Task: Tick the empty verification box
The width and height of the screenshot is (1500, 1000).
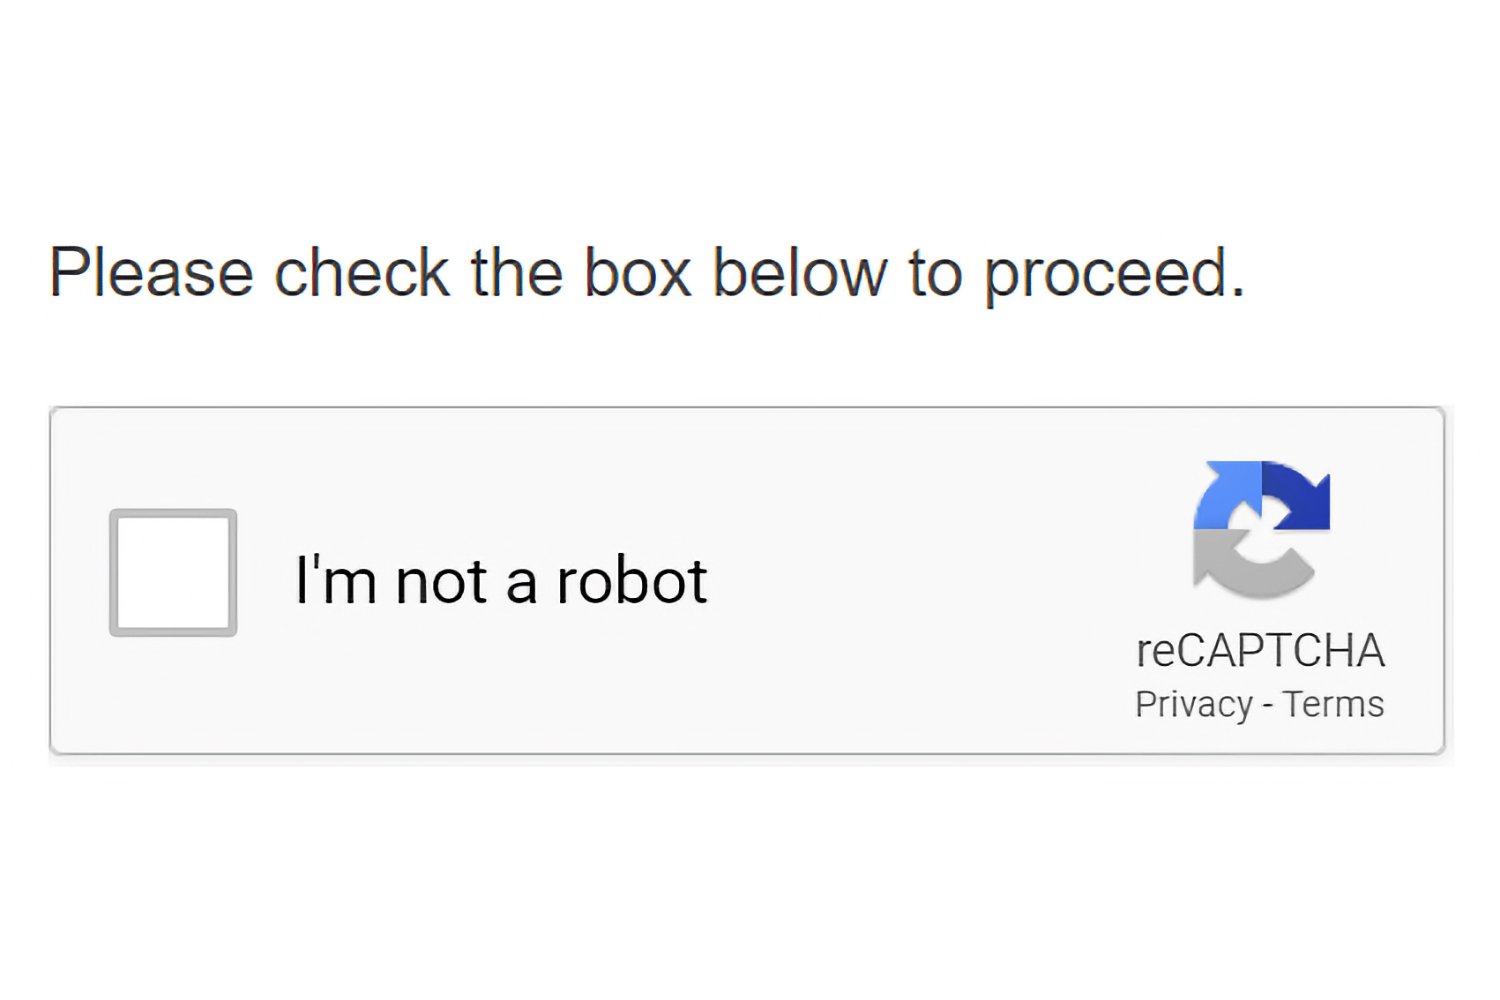Action: [x=173, y=573]
